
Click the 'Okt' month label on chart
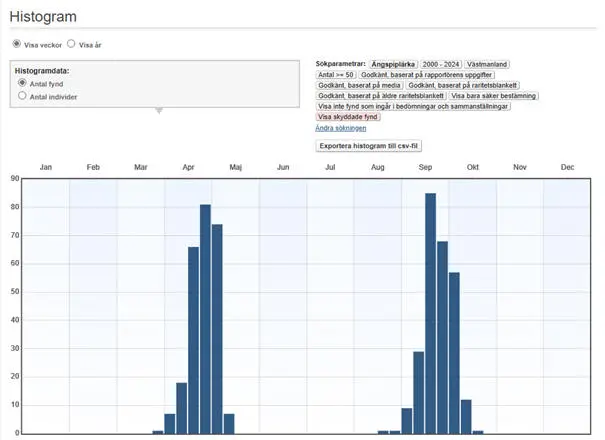pos(473,167)
